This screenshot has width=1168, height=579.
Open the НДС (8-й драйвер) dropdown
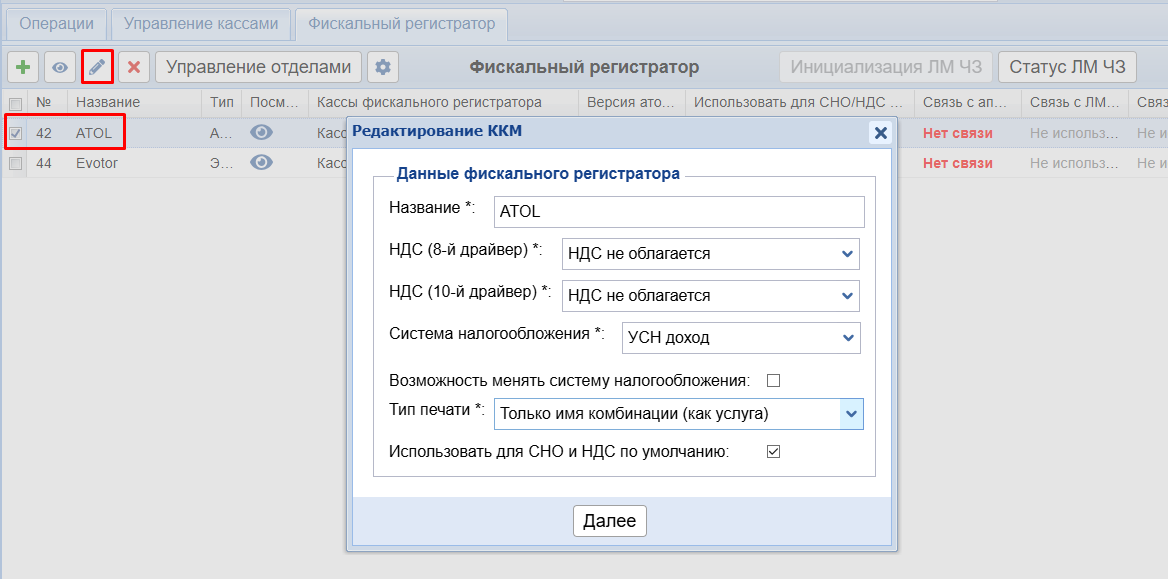tap(710, 254)
